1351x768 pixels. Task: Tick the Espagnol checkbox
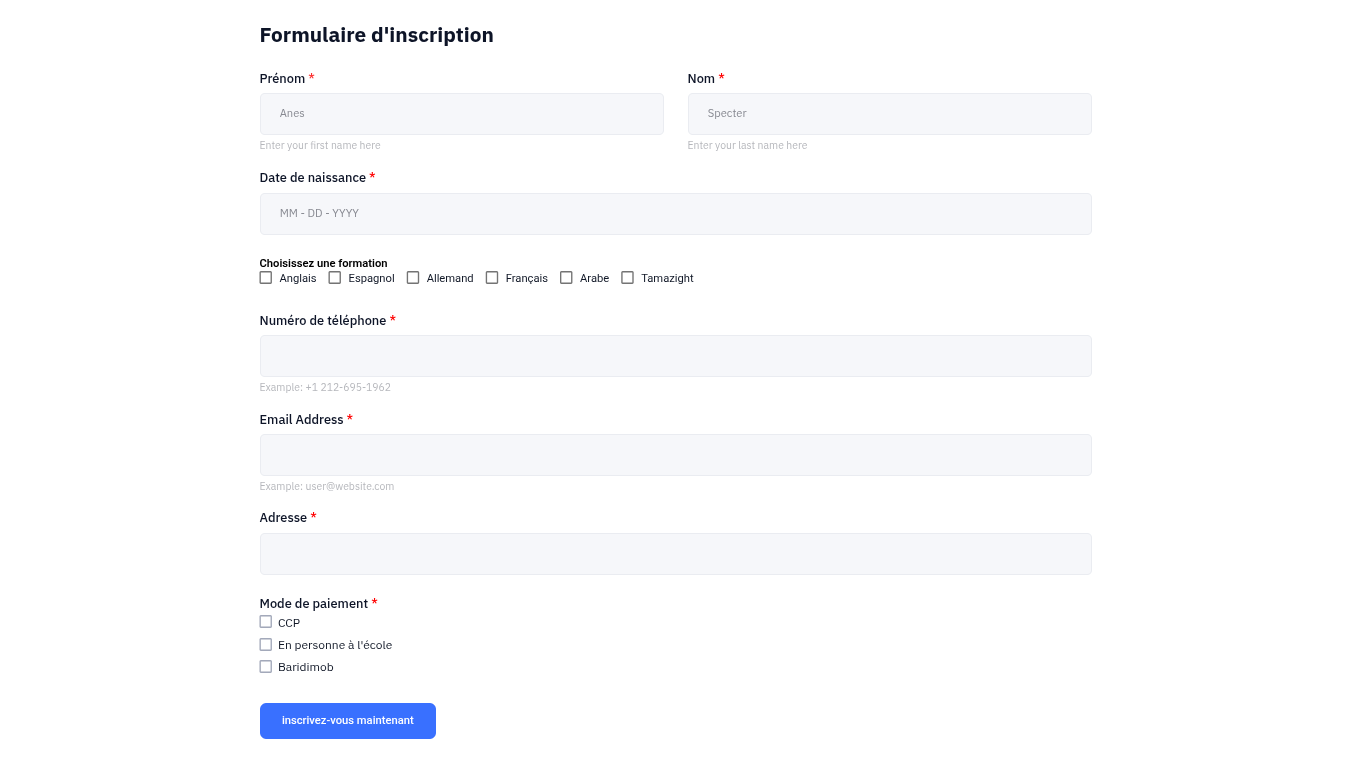[x=335, y=278]
